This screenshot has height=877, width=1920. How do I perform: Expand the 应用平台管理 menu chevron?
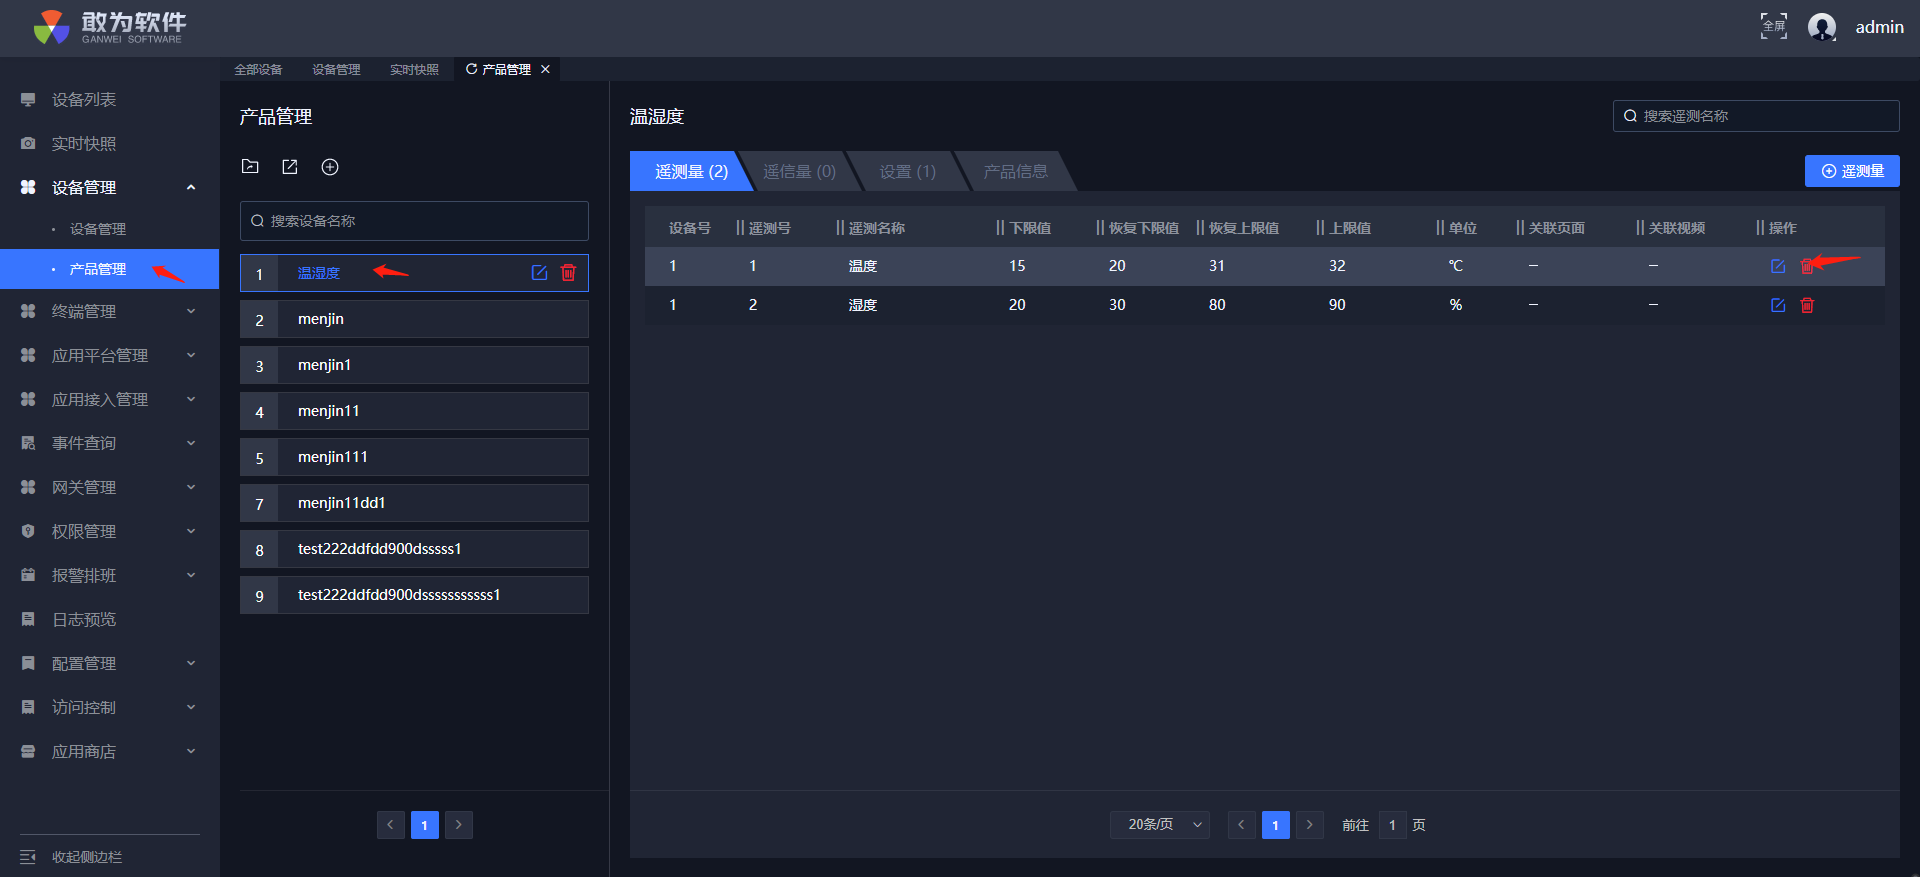191,356
